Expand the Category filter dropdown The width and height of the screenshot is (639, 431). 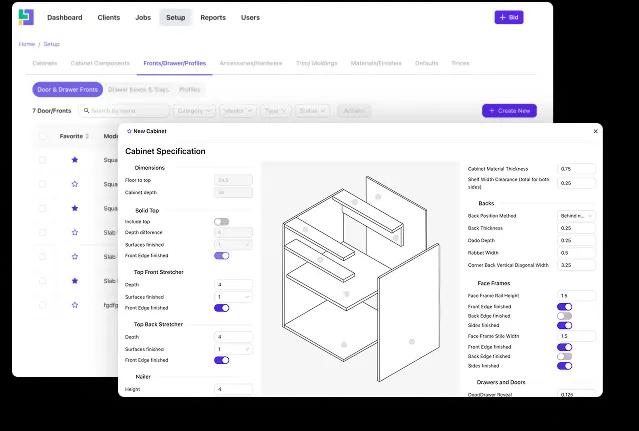194,111
